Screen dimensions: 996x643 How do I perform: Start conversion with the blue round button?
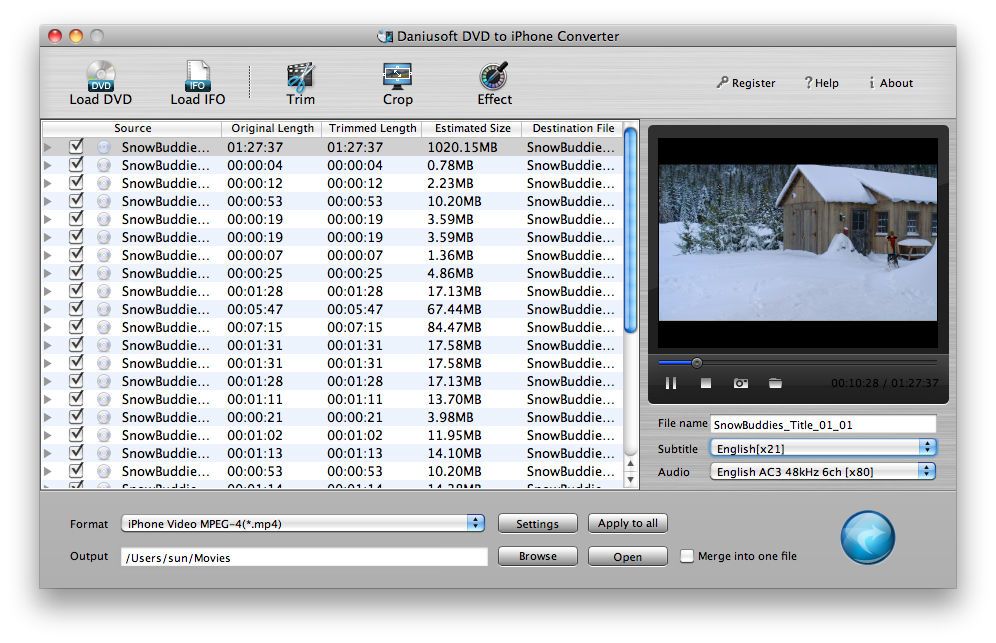coord(868,538)
